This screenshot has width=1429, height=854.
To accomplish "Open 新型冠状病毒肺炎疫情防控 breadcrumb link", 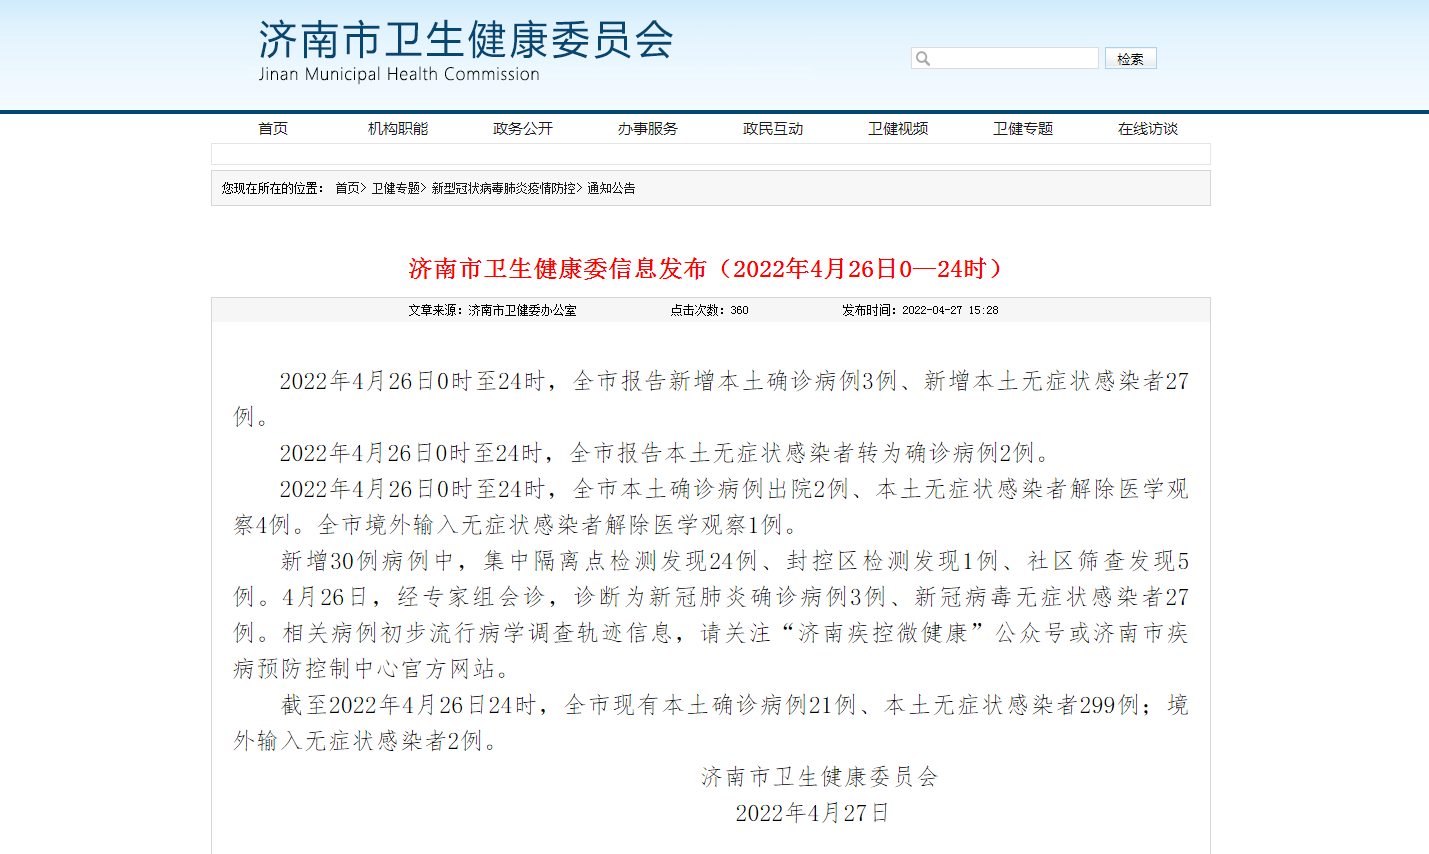I will click(x=504, y=188).
